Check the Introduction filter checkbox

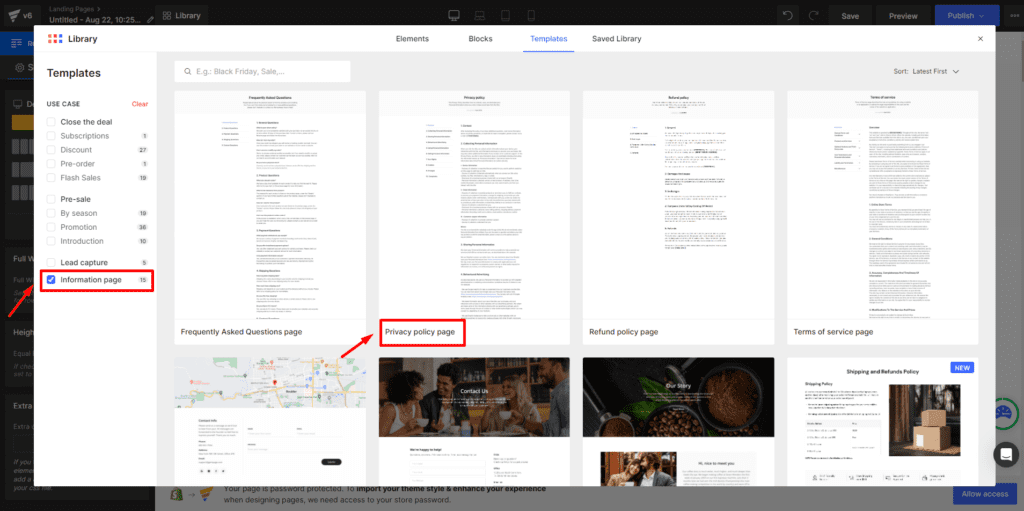coord(51,241)
